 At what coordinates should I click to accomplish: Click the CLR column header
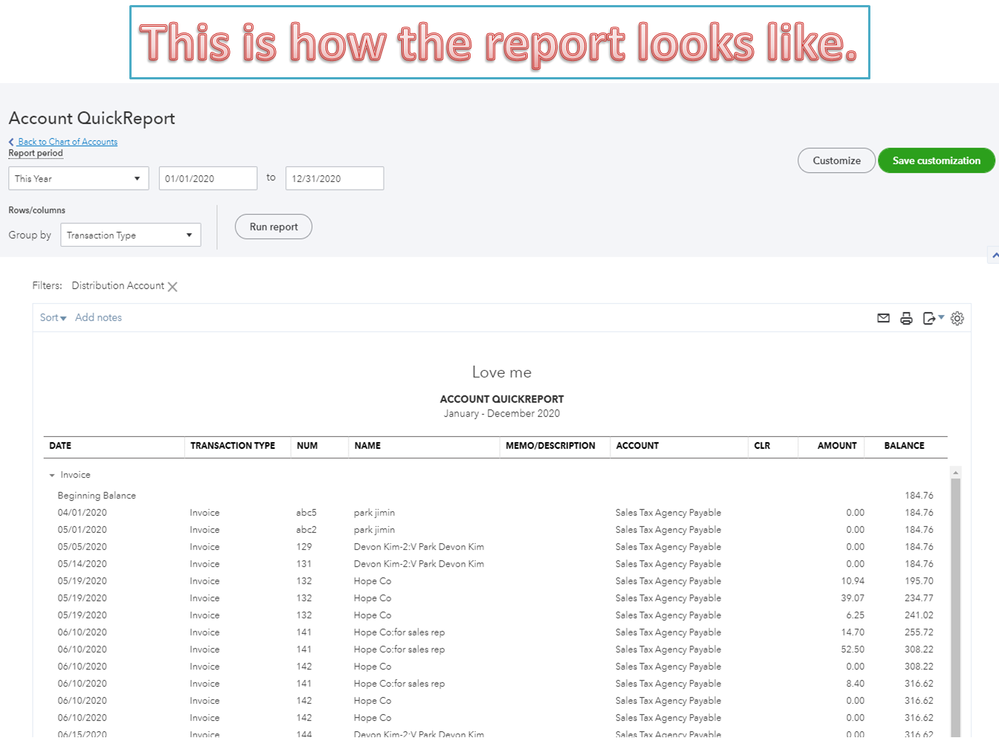(x=762, y=446)
